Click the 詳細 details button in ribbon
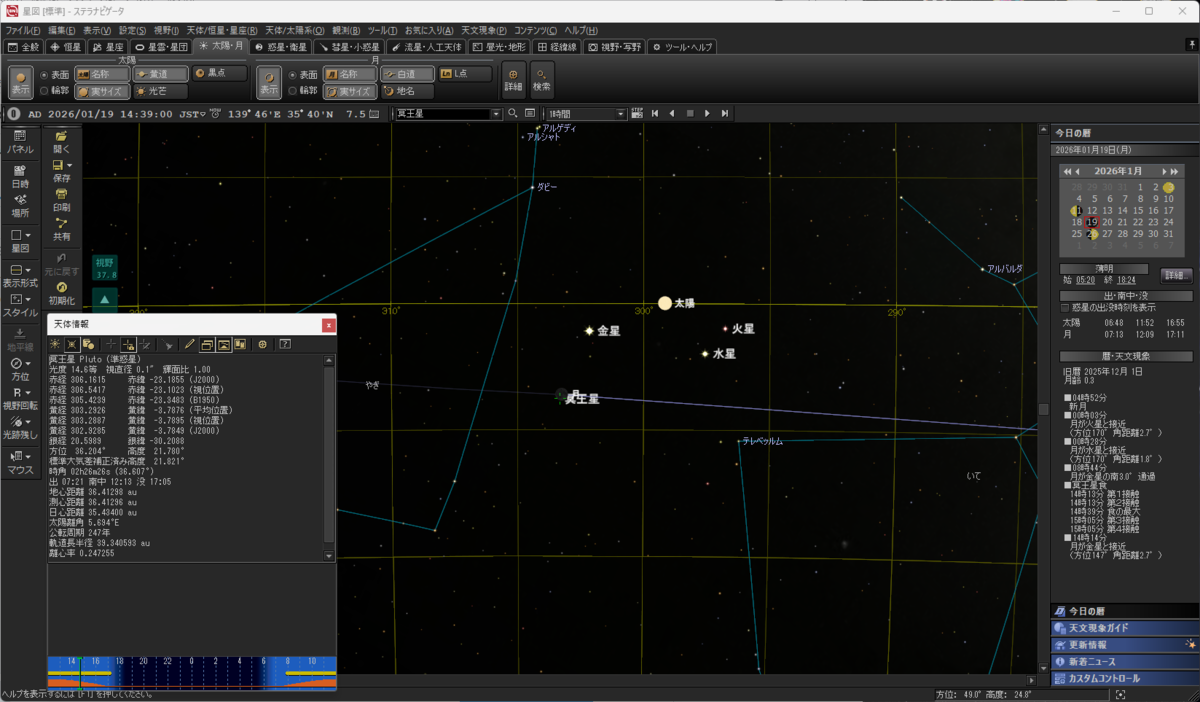This screenshot has height=702, width=1200. click(513, 79)
